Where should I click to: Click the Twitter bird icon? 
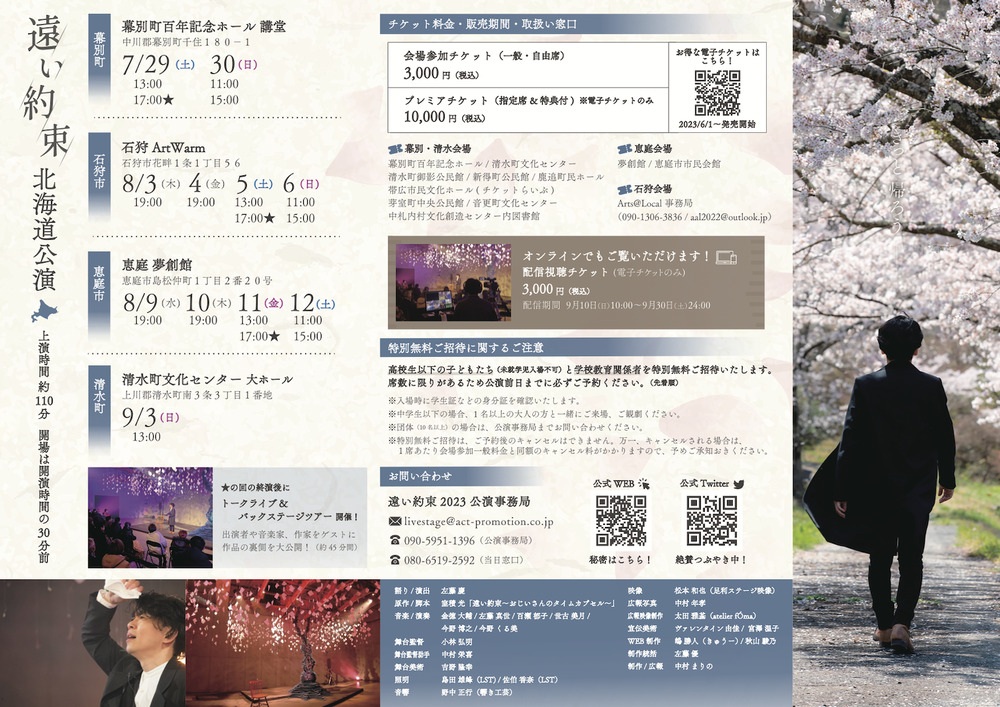(739, 483)
